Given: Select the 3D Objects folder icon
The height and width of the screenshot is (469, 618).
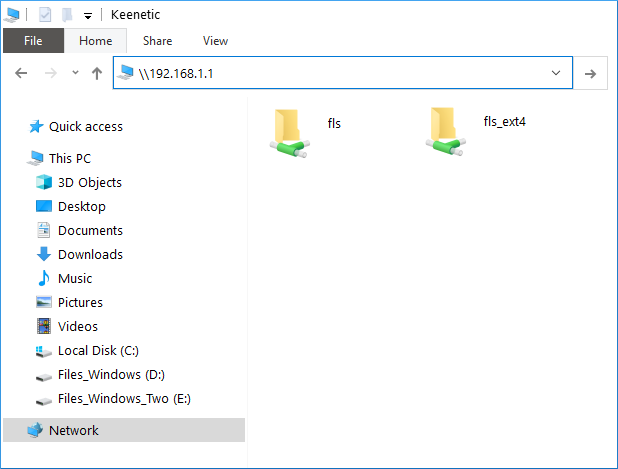Looking at the screenshot, I should click(44, 182).
